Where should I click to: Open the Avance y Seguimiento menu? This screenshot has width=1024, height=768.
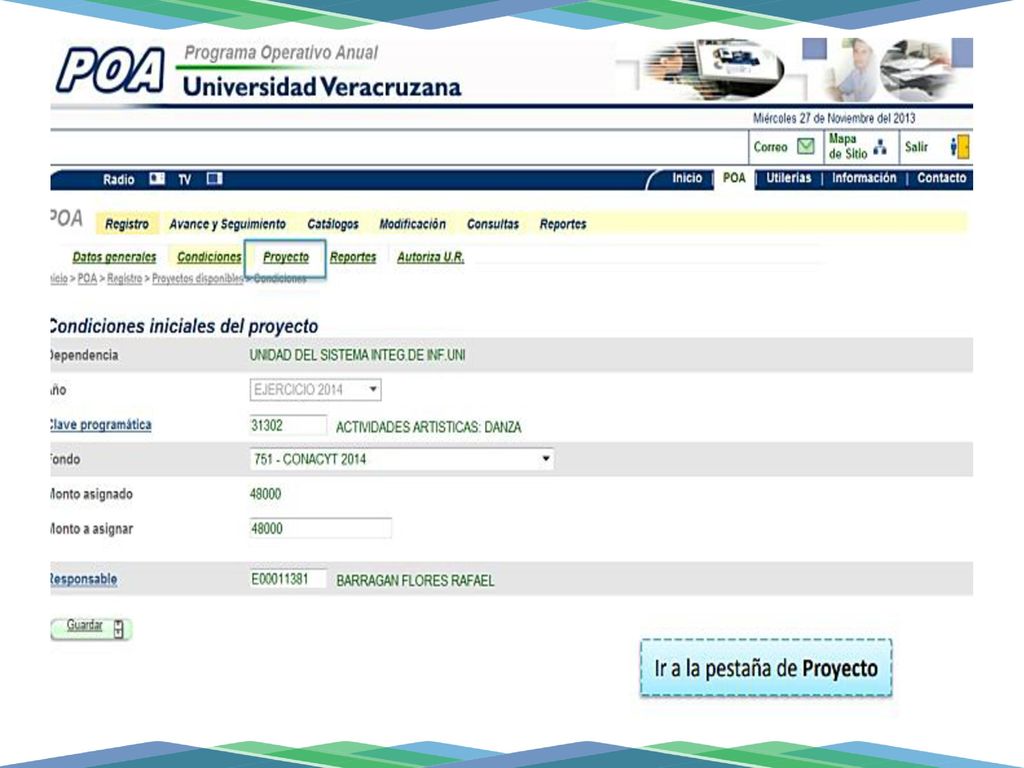point(227,224)
